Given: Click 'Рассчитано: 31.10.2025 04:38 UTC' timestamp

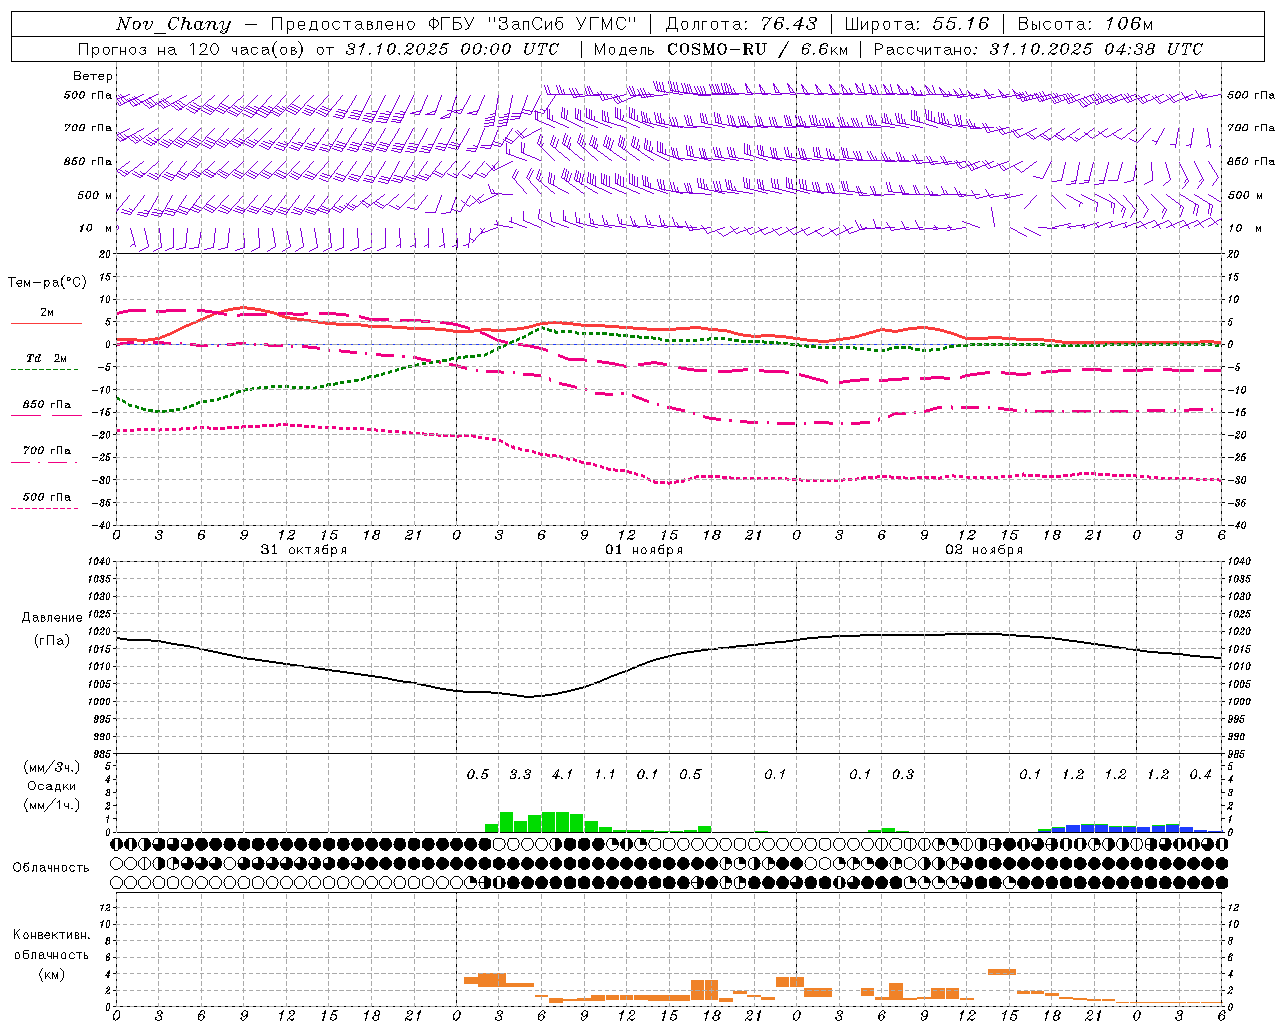Looking at the screenshot, I should (x=1038, y=49).
